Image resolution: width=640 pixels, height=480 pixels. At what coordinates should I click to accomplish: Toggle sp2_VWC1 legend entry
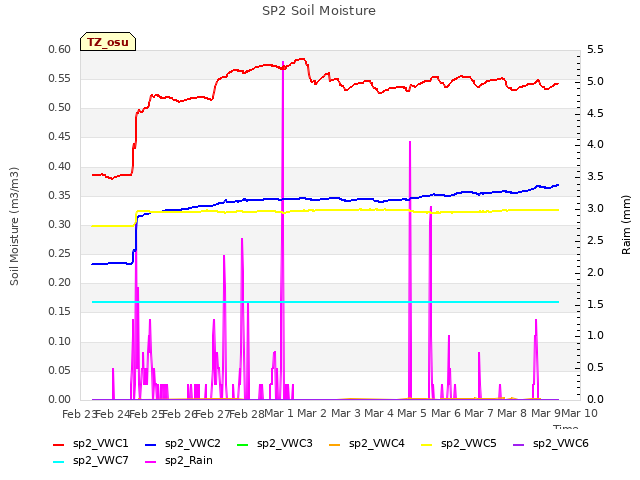pos(91,443)
